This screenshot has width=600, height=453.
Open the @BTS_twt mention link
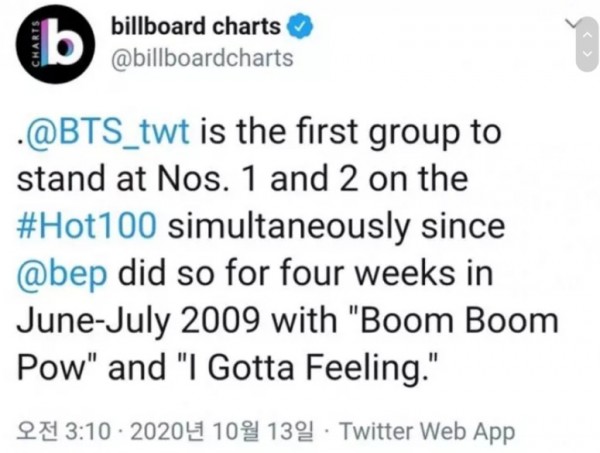[x=106, y=131]
